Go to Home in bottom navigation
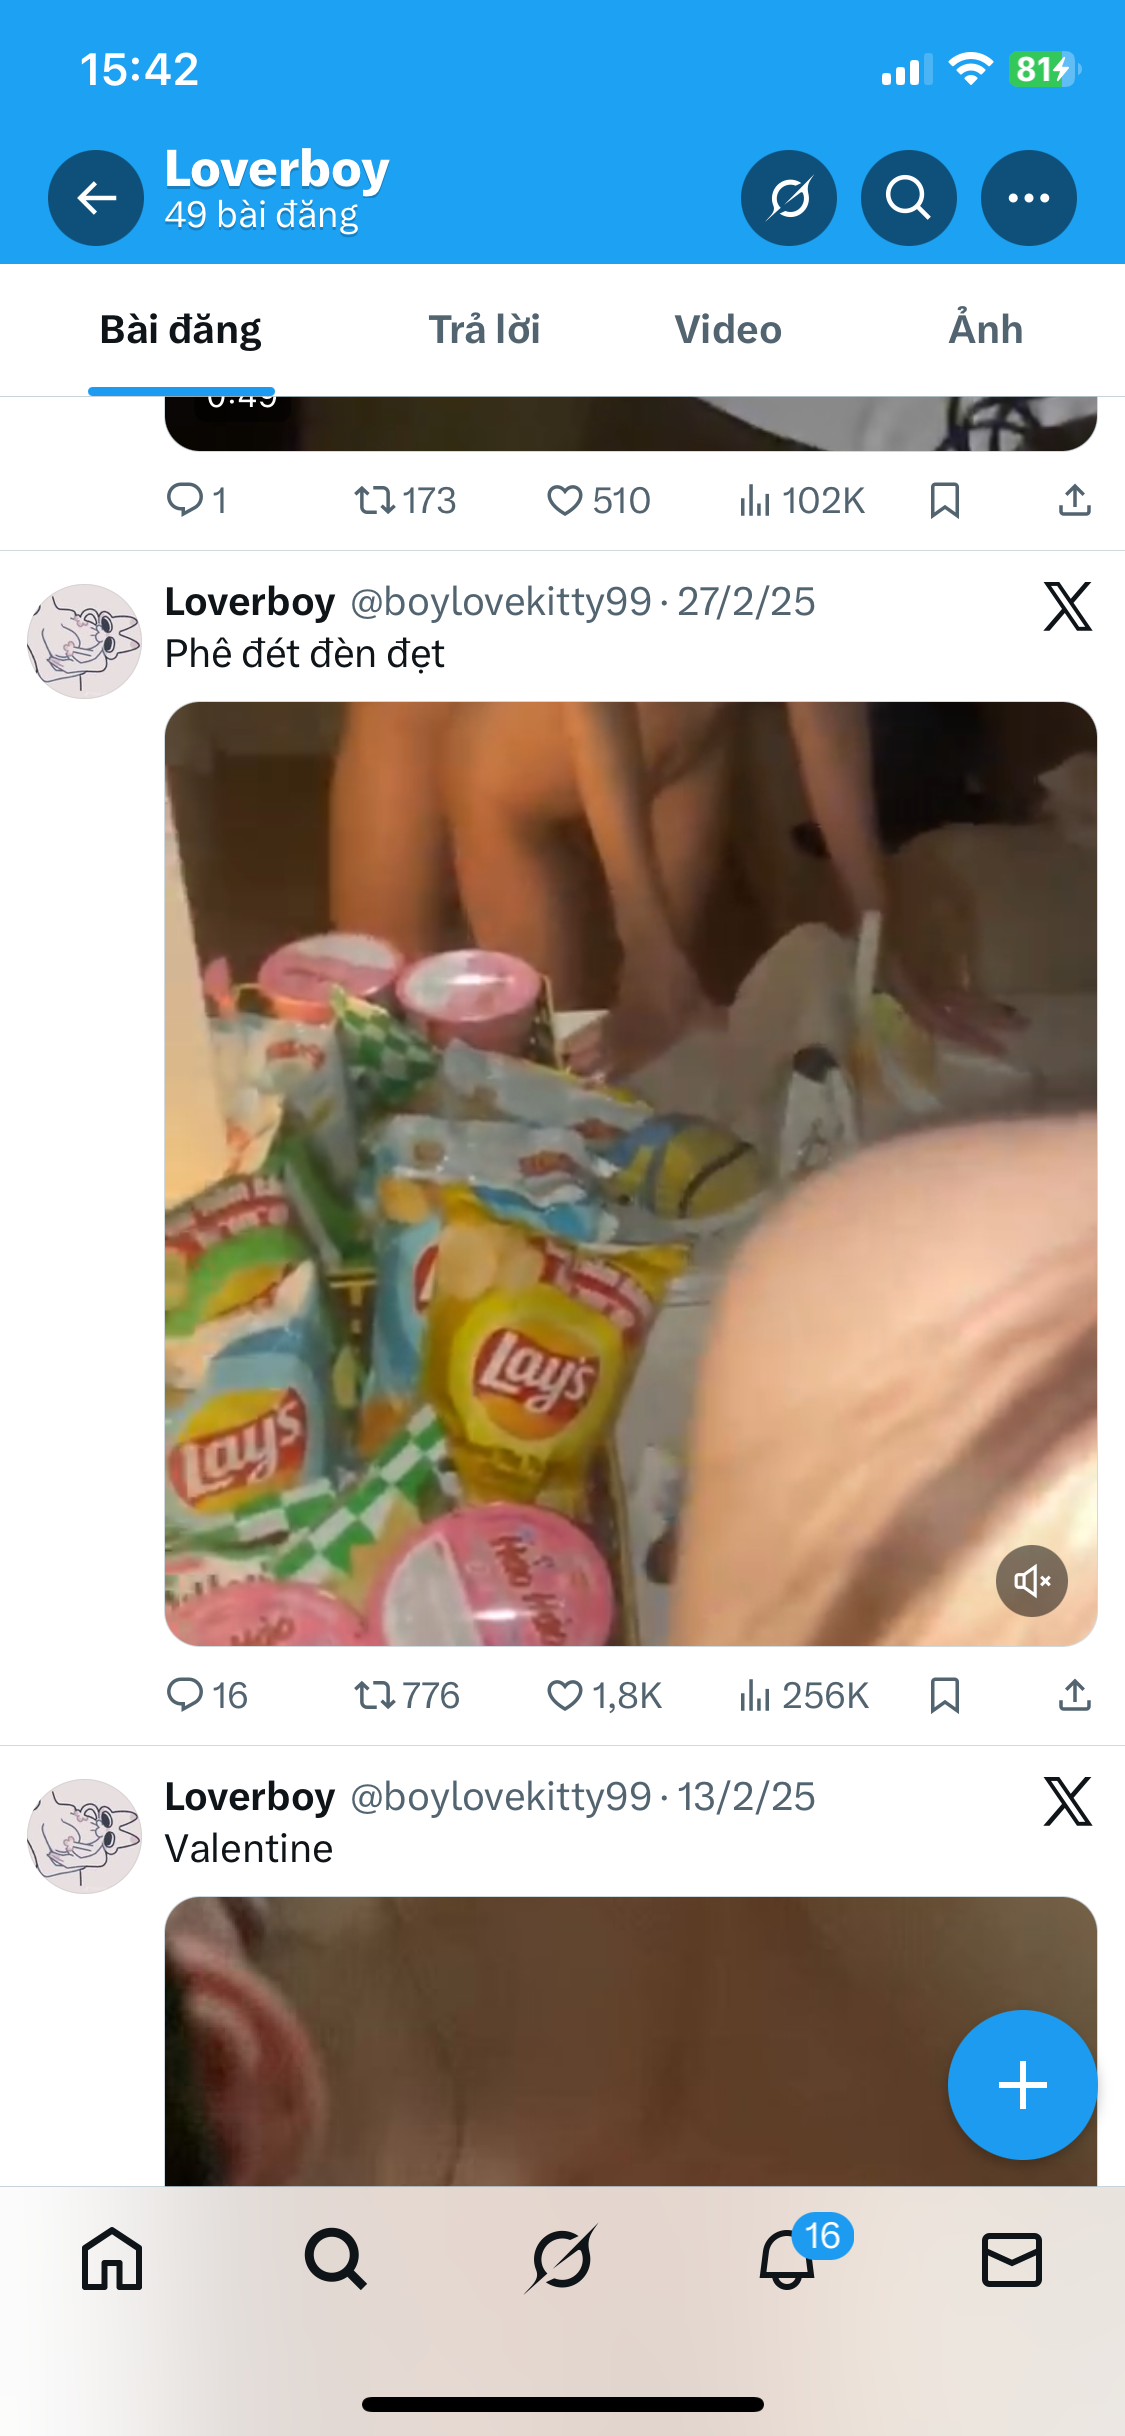The height and width of the screenshot is (2436, 1125). tap(112, 2259)
